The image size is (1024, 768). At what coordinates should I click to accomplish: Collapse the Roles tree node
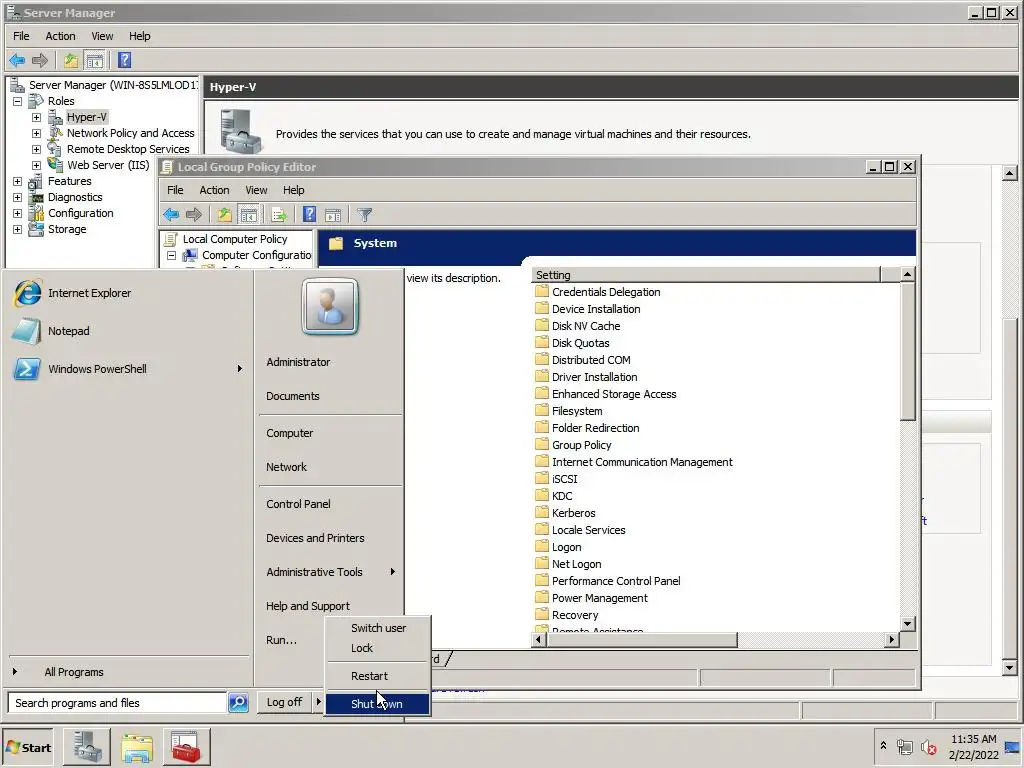pyautogui.click(x=18, y=101)
